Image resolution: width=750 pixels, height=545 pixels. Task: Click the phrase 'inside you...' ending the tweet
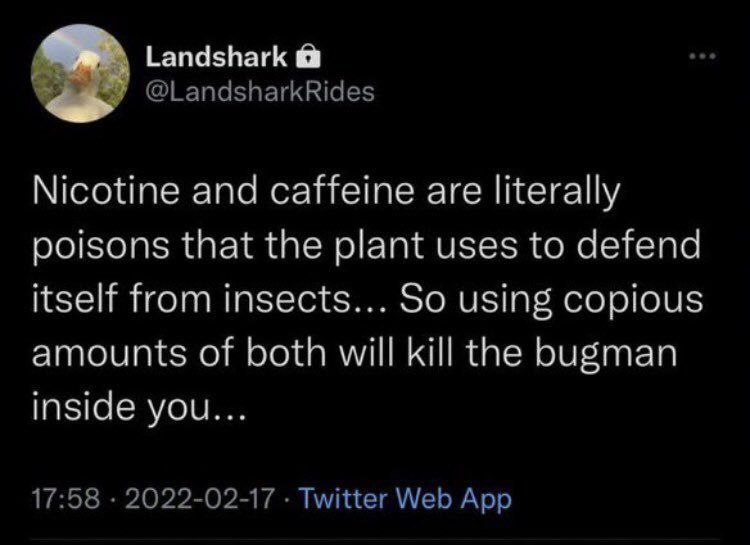(139, 409)
